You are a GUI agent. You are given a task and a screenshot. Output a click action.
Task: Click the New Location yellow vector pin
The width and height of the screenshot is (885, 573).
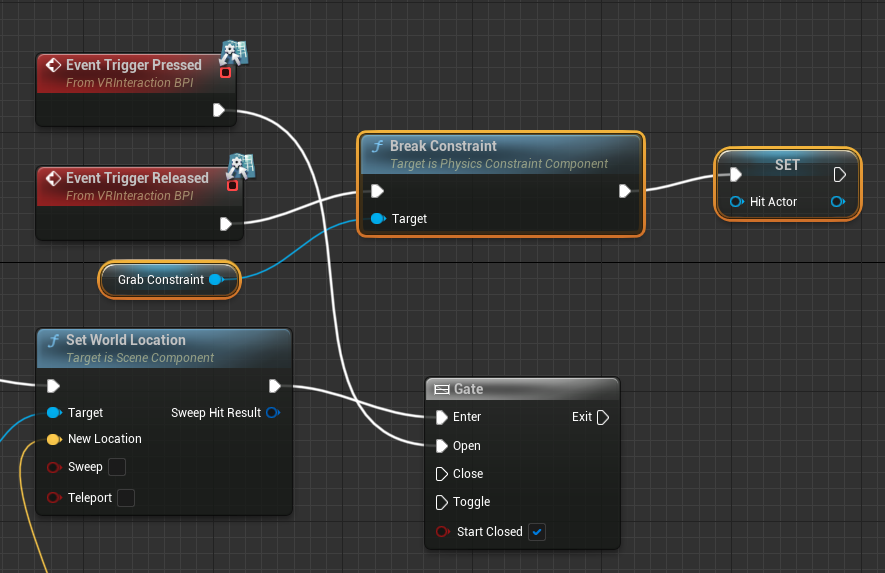coord(54,439)
